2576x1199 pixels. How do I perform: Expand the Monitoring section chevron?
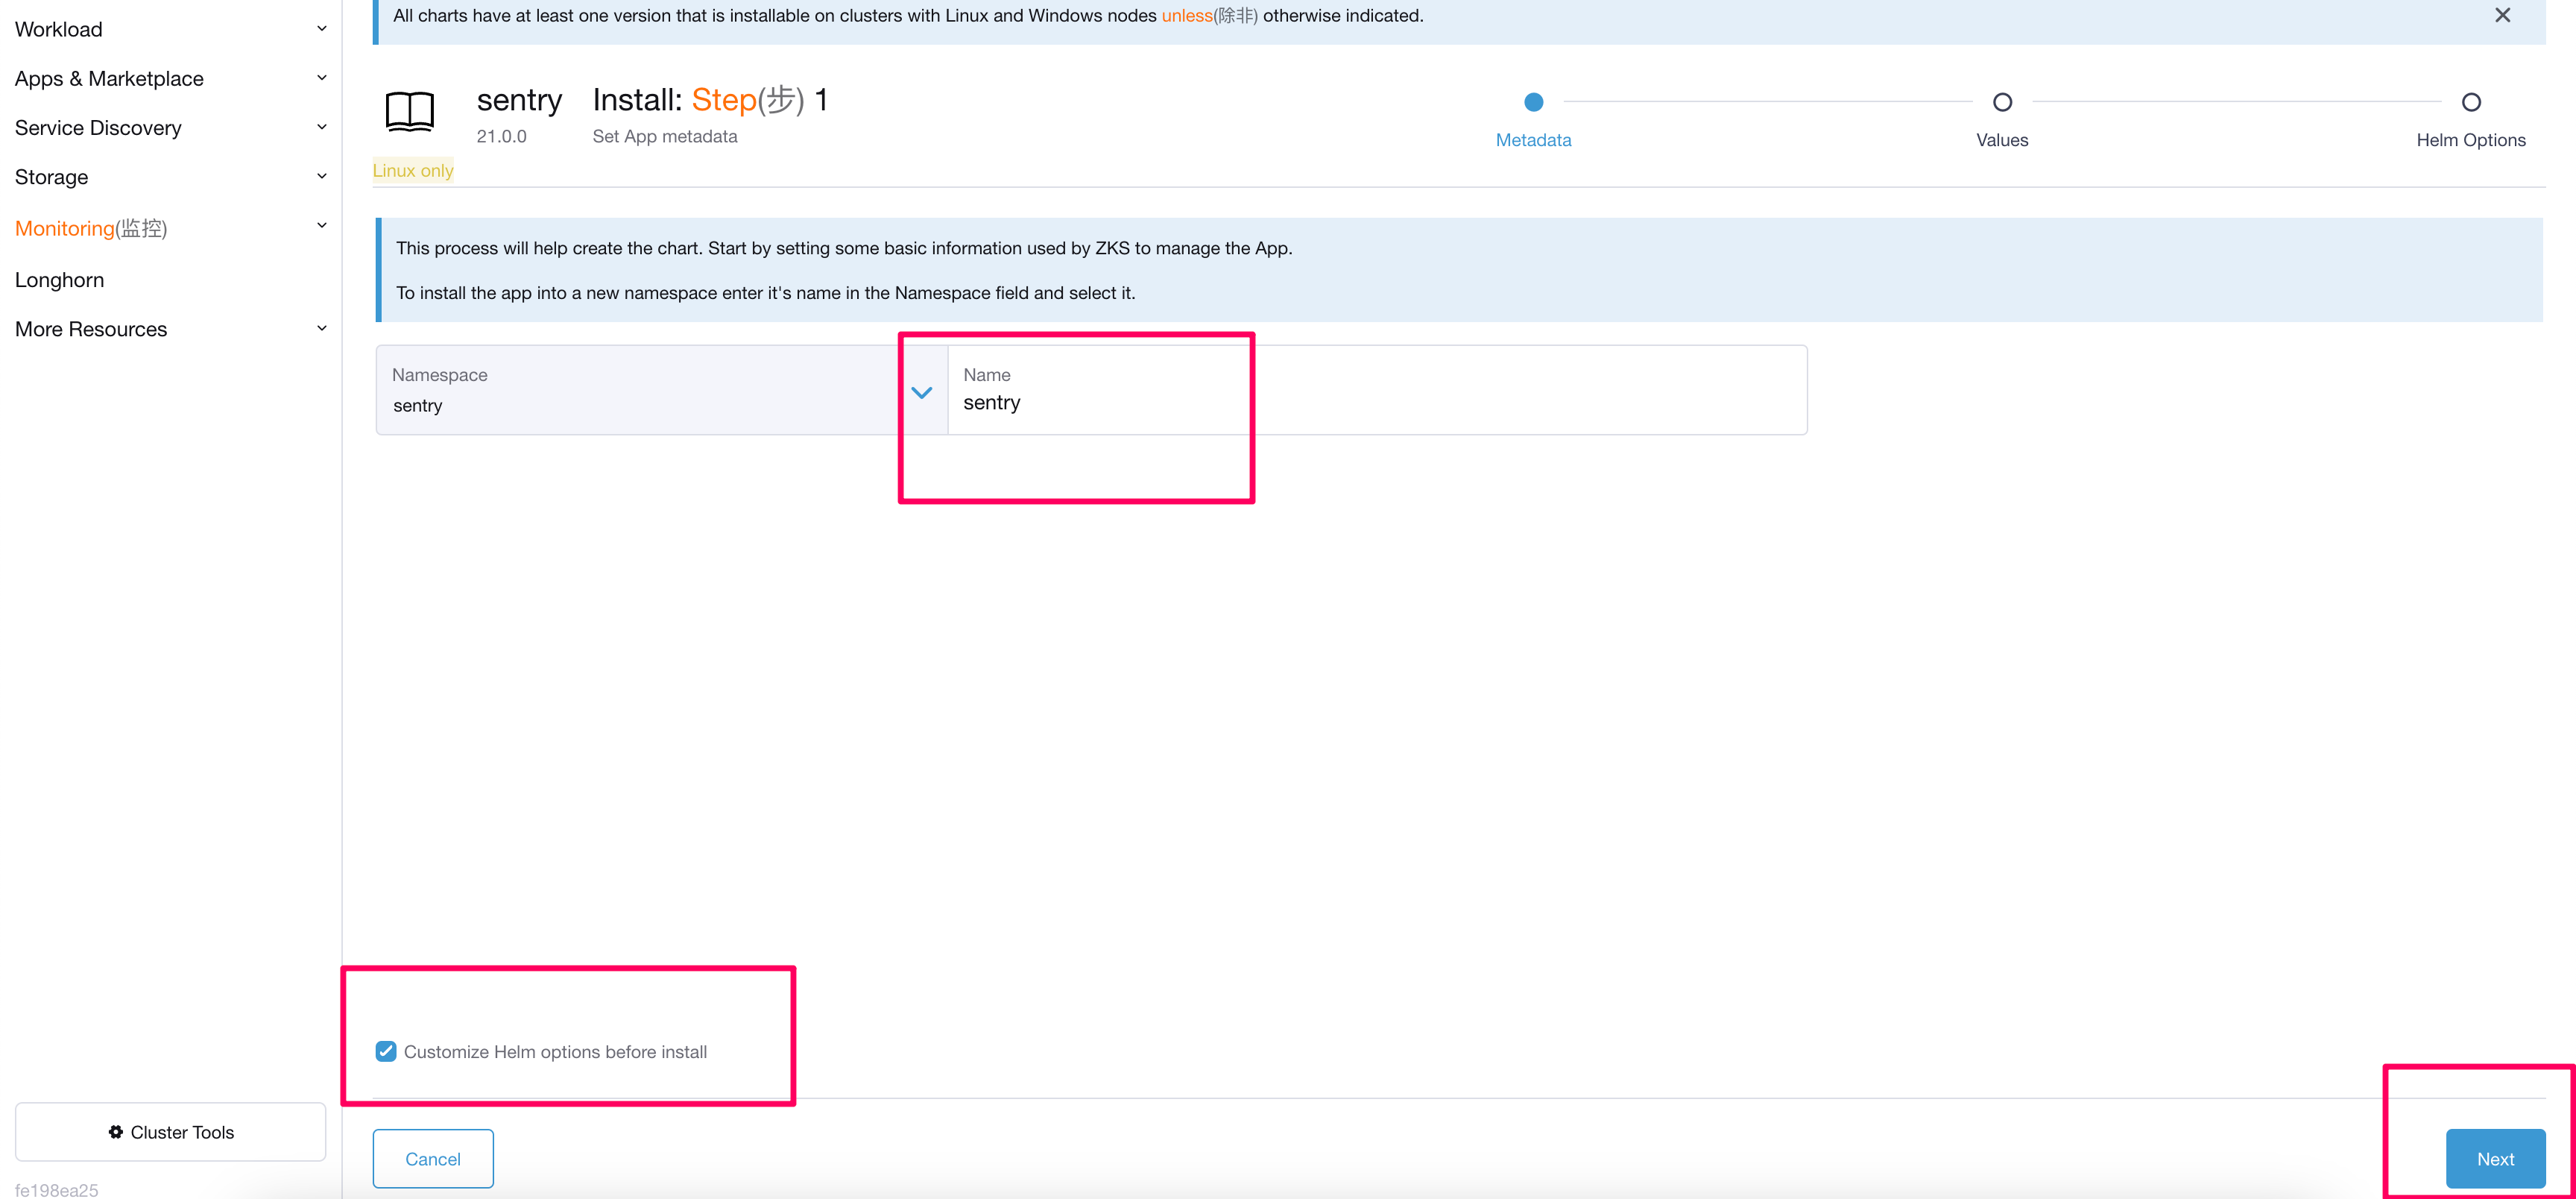pyautogui.click(x=322, y=226)
